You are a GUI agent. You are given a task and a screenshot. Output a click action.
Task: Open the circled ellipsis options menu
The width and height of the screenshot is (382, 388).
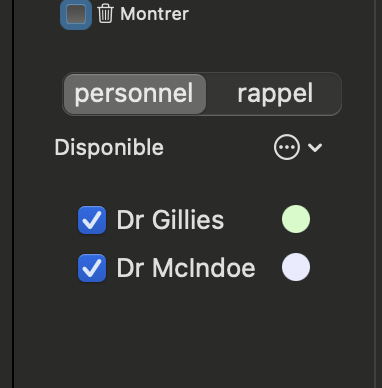287,147
